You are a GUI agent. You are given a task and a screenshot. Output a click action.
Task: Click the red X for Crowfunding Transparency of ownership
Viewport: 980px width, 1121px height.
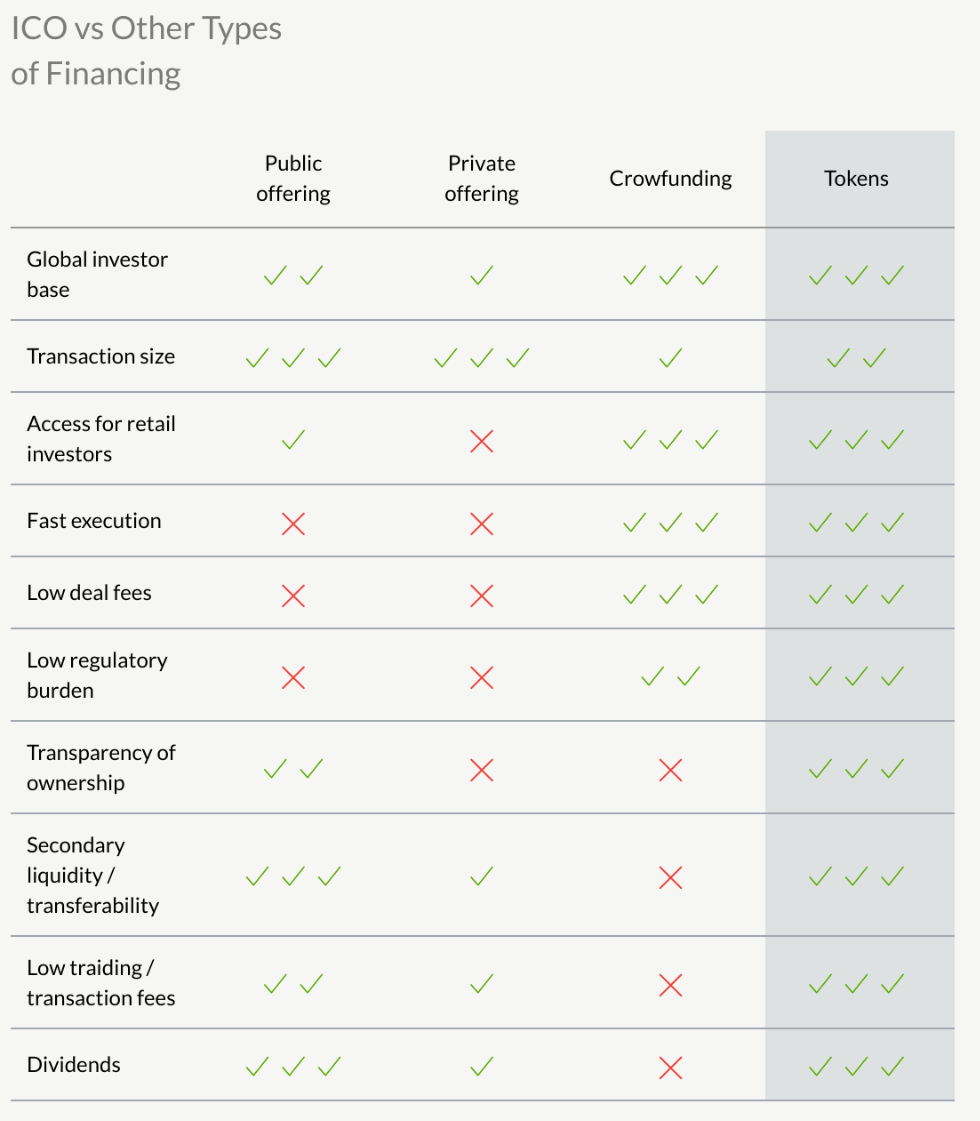click(670, 769)
